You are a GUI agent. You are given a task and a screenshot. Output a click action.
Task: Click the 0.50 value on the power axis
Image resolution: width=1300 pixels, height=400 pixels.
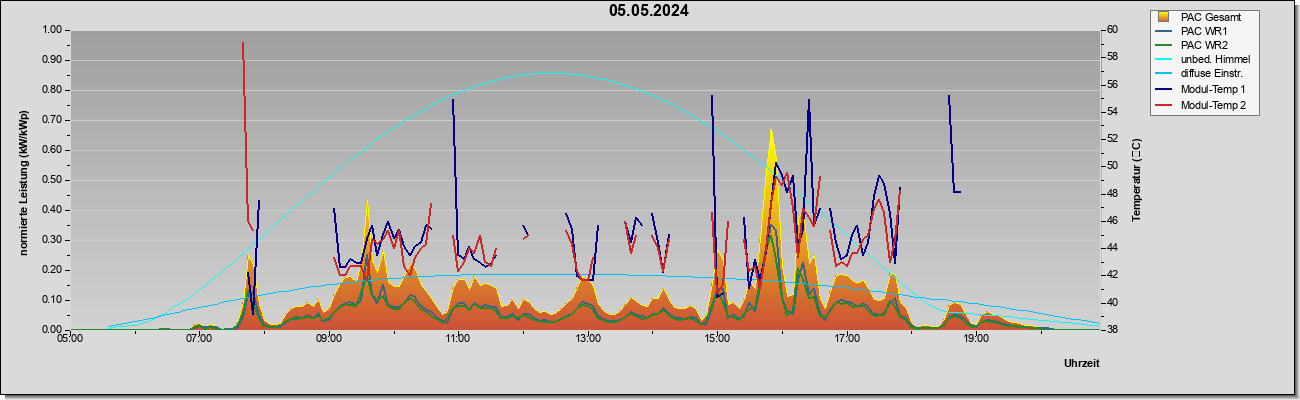(x=51, y=180)
